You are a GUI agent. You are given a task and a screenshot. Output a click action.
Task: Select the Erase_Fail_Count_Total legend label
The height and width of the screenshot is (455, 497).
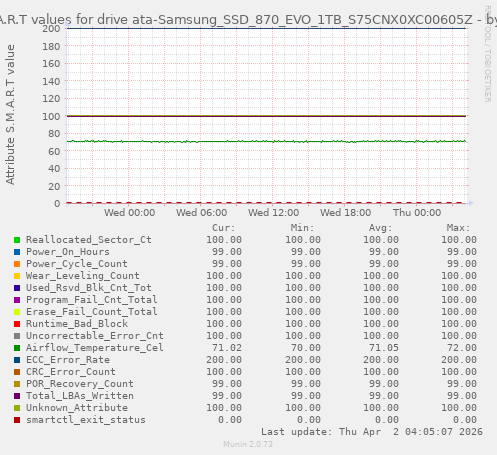click(x=92, y=312)
